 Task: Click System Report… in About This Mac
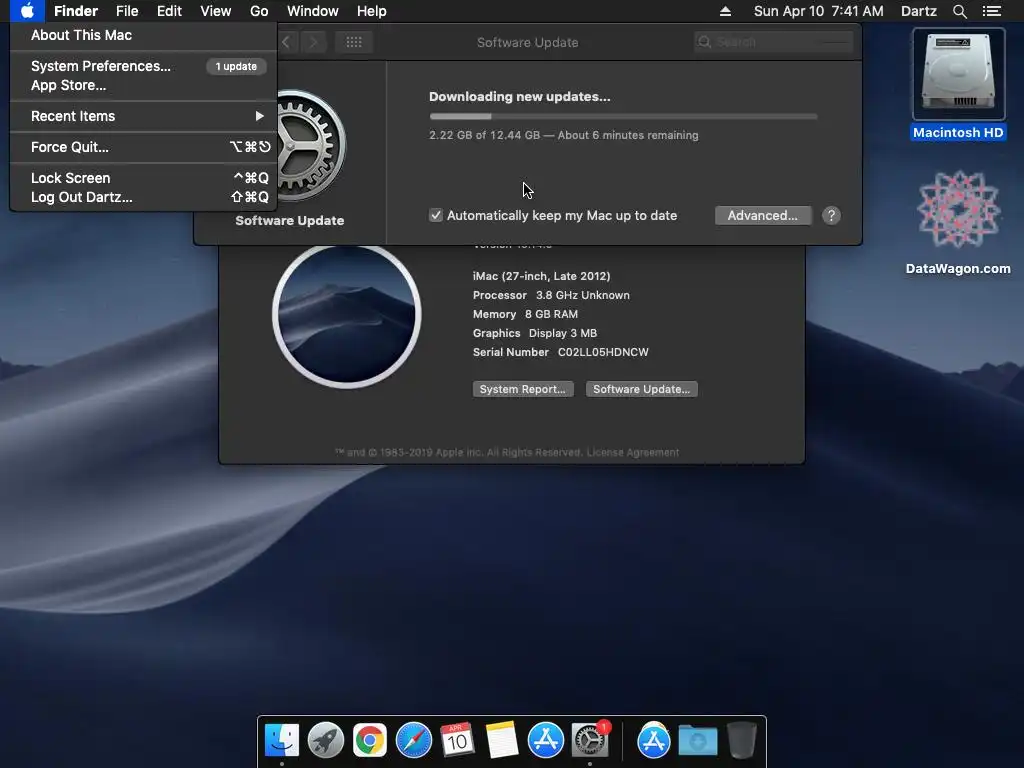[x=522, y=389]
